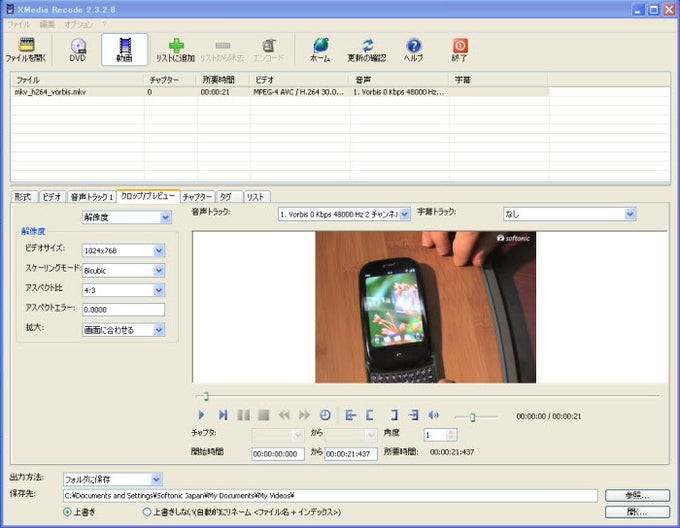Open the File (ファイル) menu
Viewport: 680px width, 528px height.
coord(18,24)
